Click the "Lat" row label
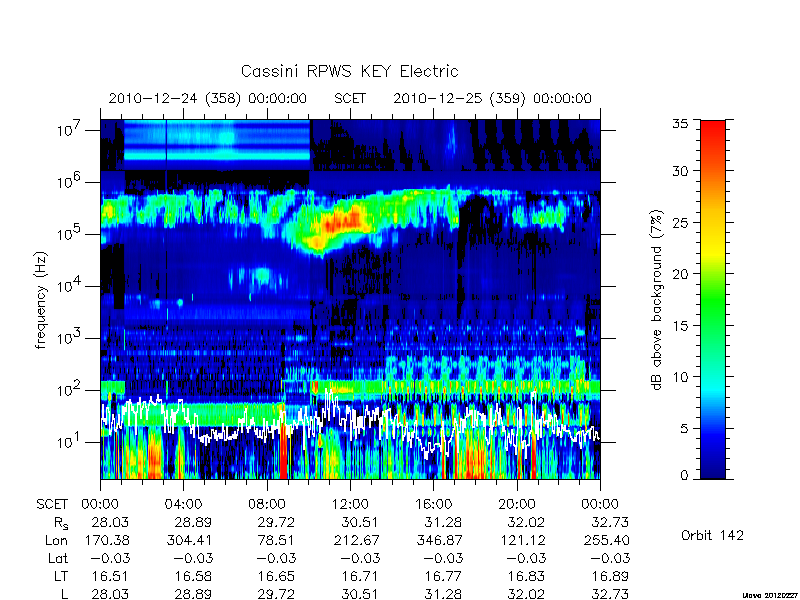 [x=58, y=558]
